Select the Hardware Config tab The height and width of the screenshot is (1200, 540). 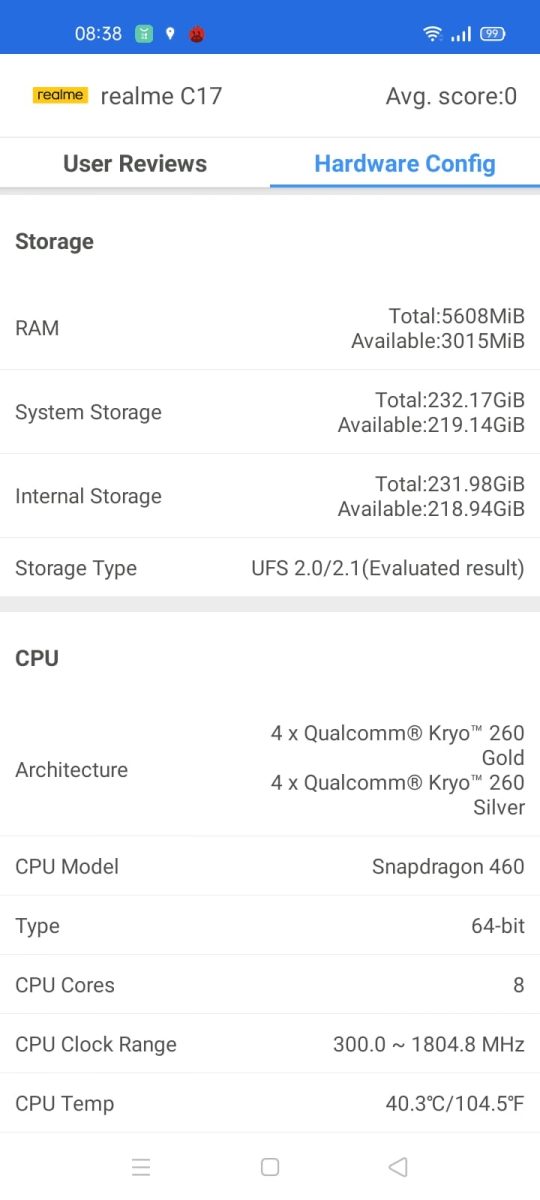(405, 164)
